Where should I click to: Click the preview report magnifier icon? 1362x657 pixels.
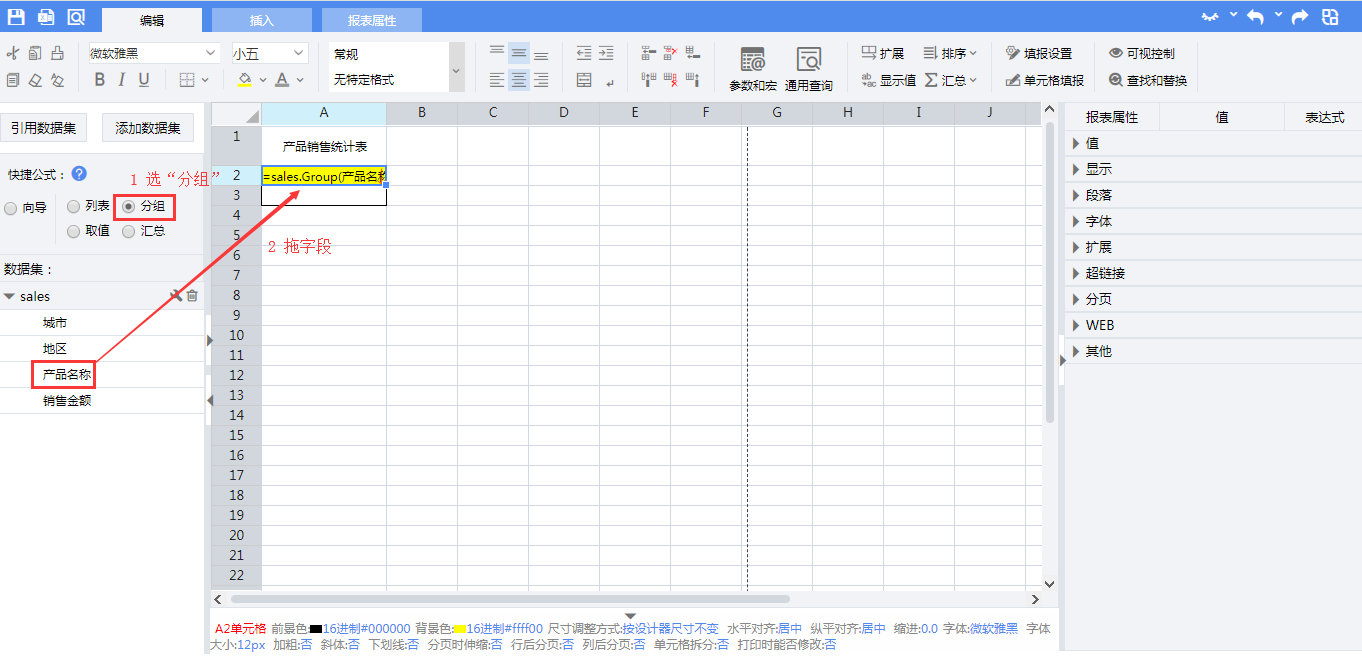76,17
